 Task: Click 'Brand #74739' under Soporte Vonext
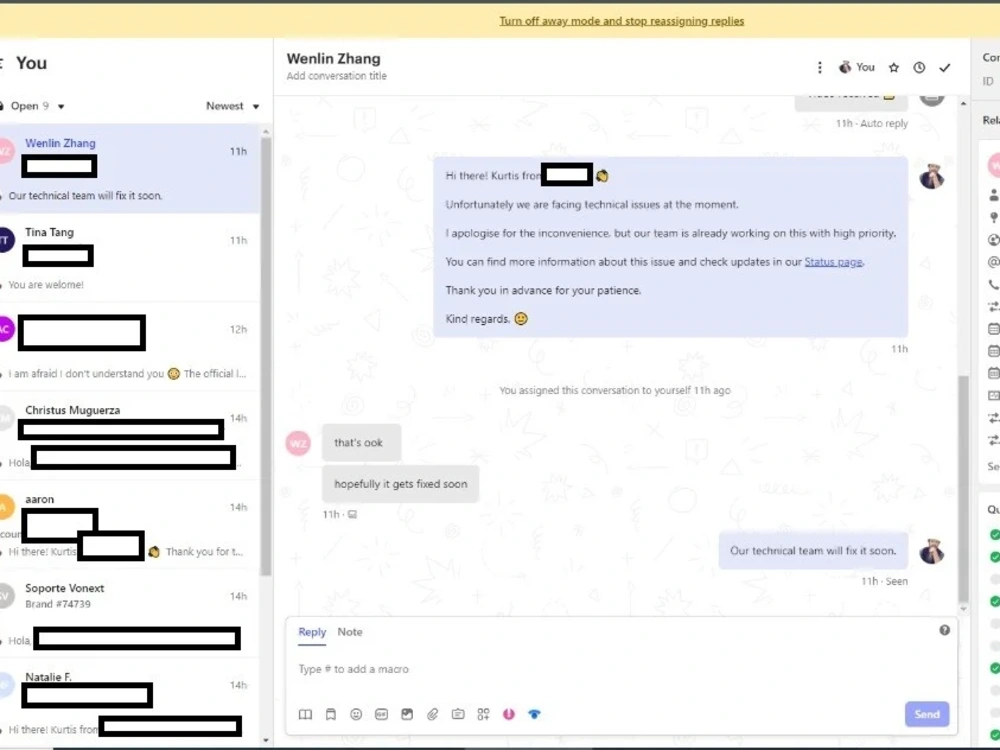coord(58,604)
